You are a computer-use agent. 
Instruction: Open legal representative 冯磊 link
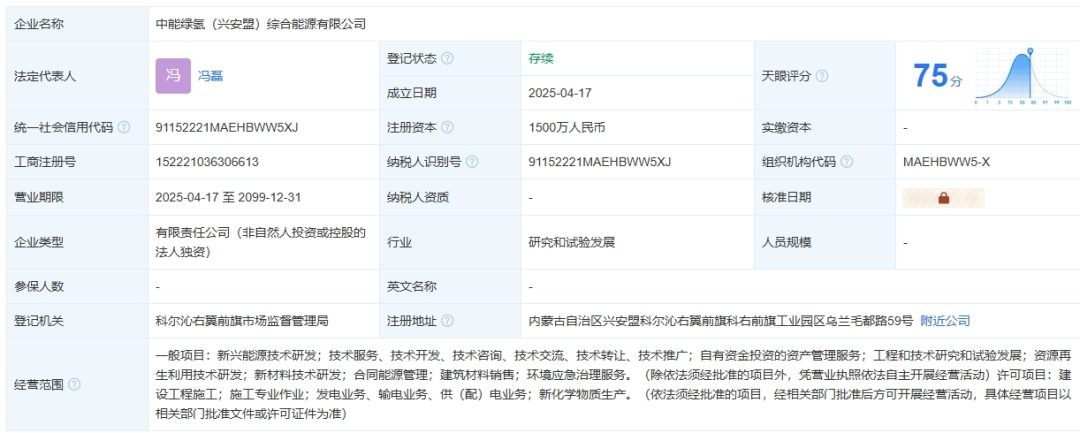tap(211, 76)
